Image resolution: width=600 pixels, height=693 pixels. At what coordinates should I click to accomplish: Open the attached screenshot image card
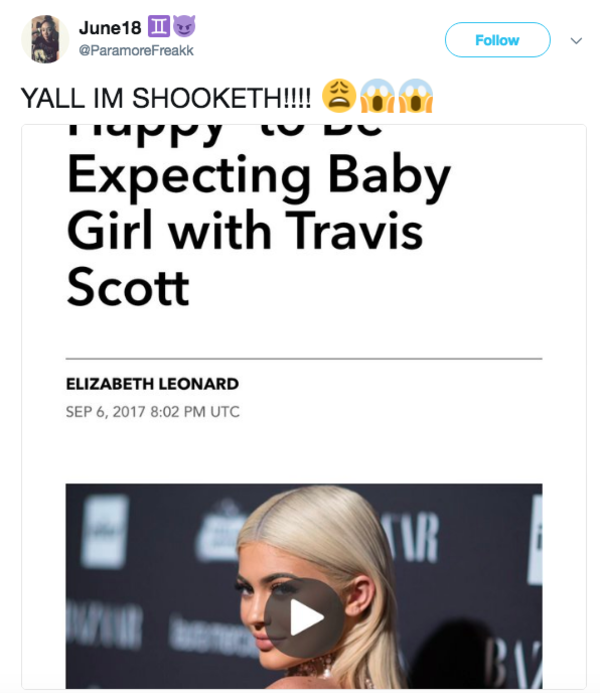304,407
